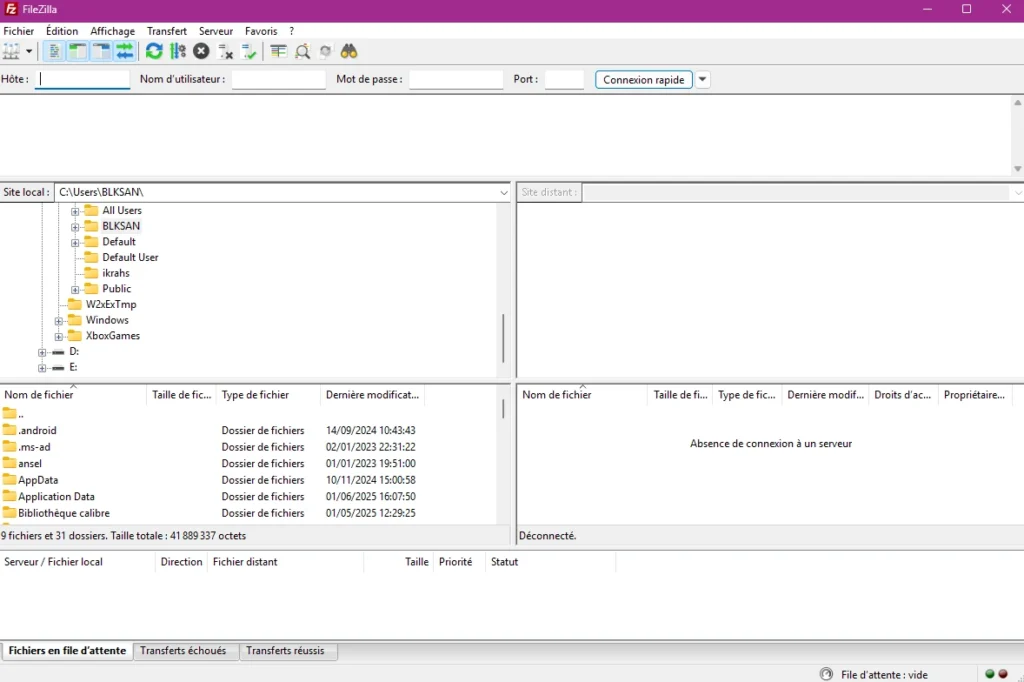1024x682 pixels.
Task: Expand the XboxGames folder node
Action: pyautogui.click(x=59, y=336)
